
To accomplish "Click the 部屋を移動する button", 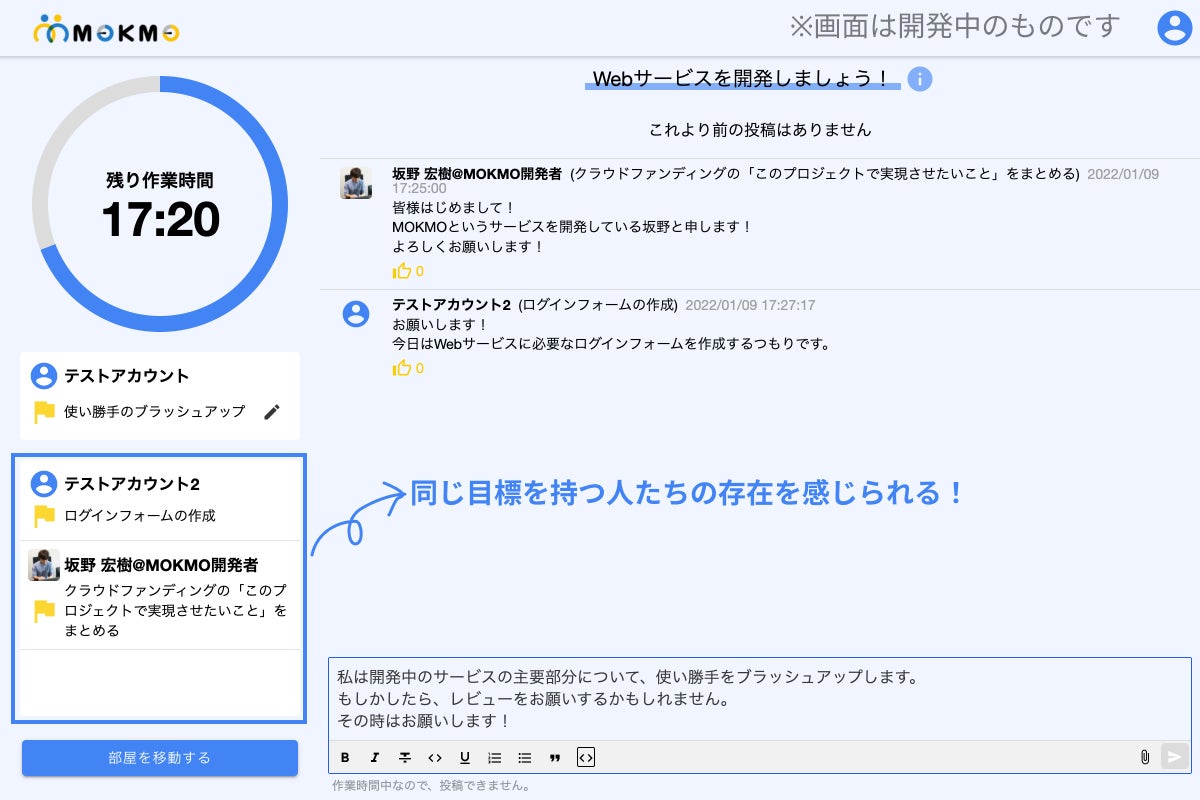I will [x=160, y=758].
